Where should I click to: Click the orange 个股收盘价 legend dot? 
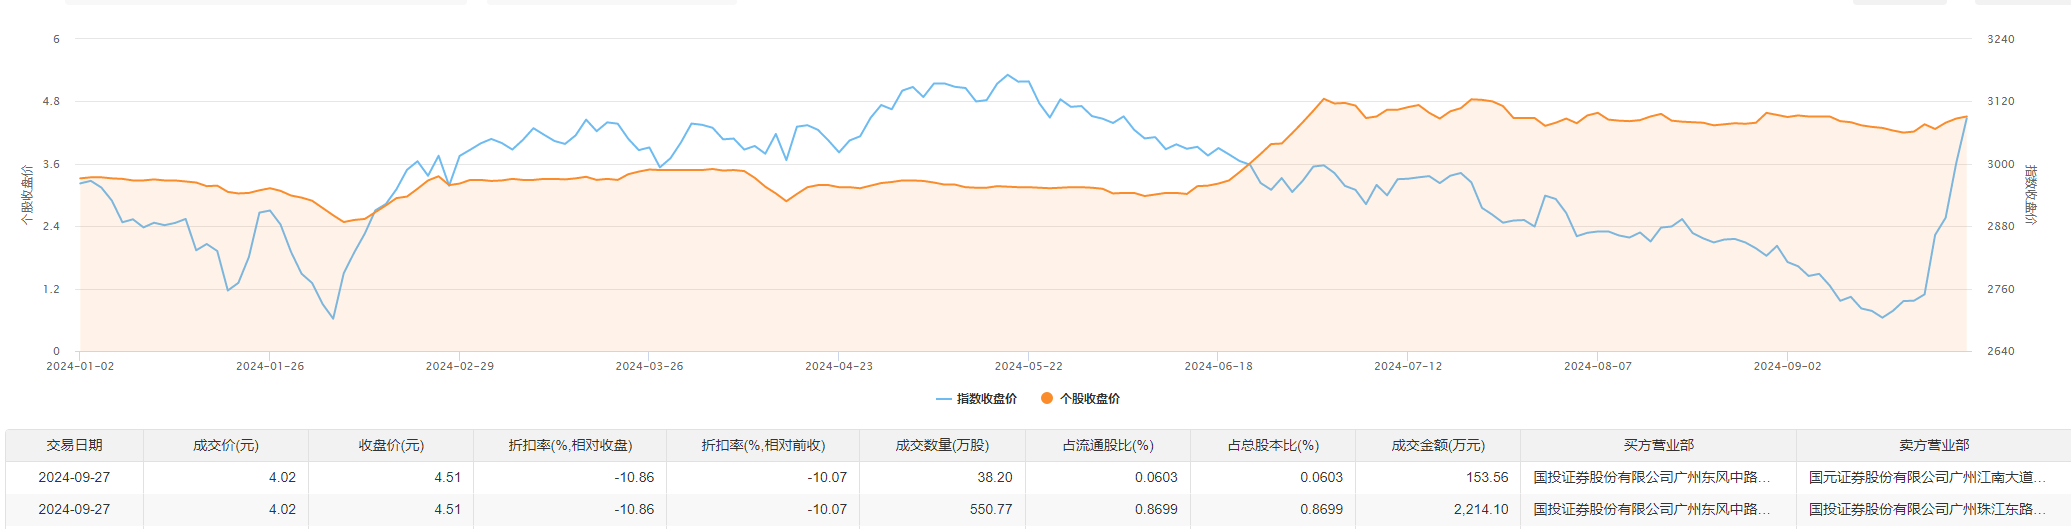pos(1047,399)
